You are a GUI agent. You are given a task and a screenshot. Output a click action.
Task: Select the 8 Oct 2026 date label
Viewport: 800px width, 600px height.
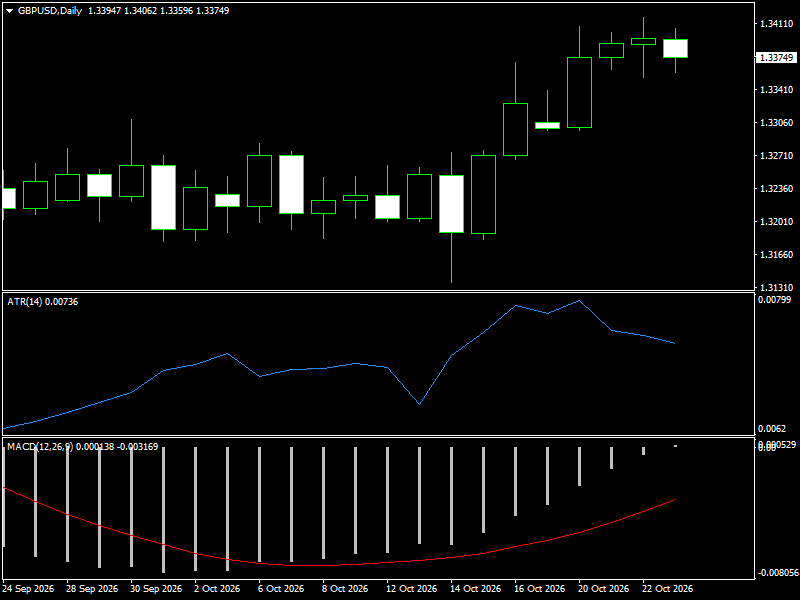(345, 589)
